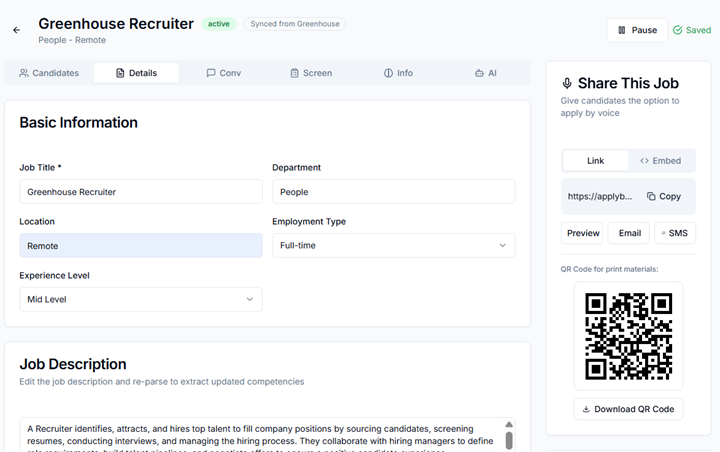The height and width of the screenshot is (452, 720).
Task: Select the Screen tab
Action: [x=311, y=73]
